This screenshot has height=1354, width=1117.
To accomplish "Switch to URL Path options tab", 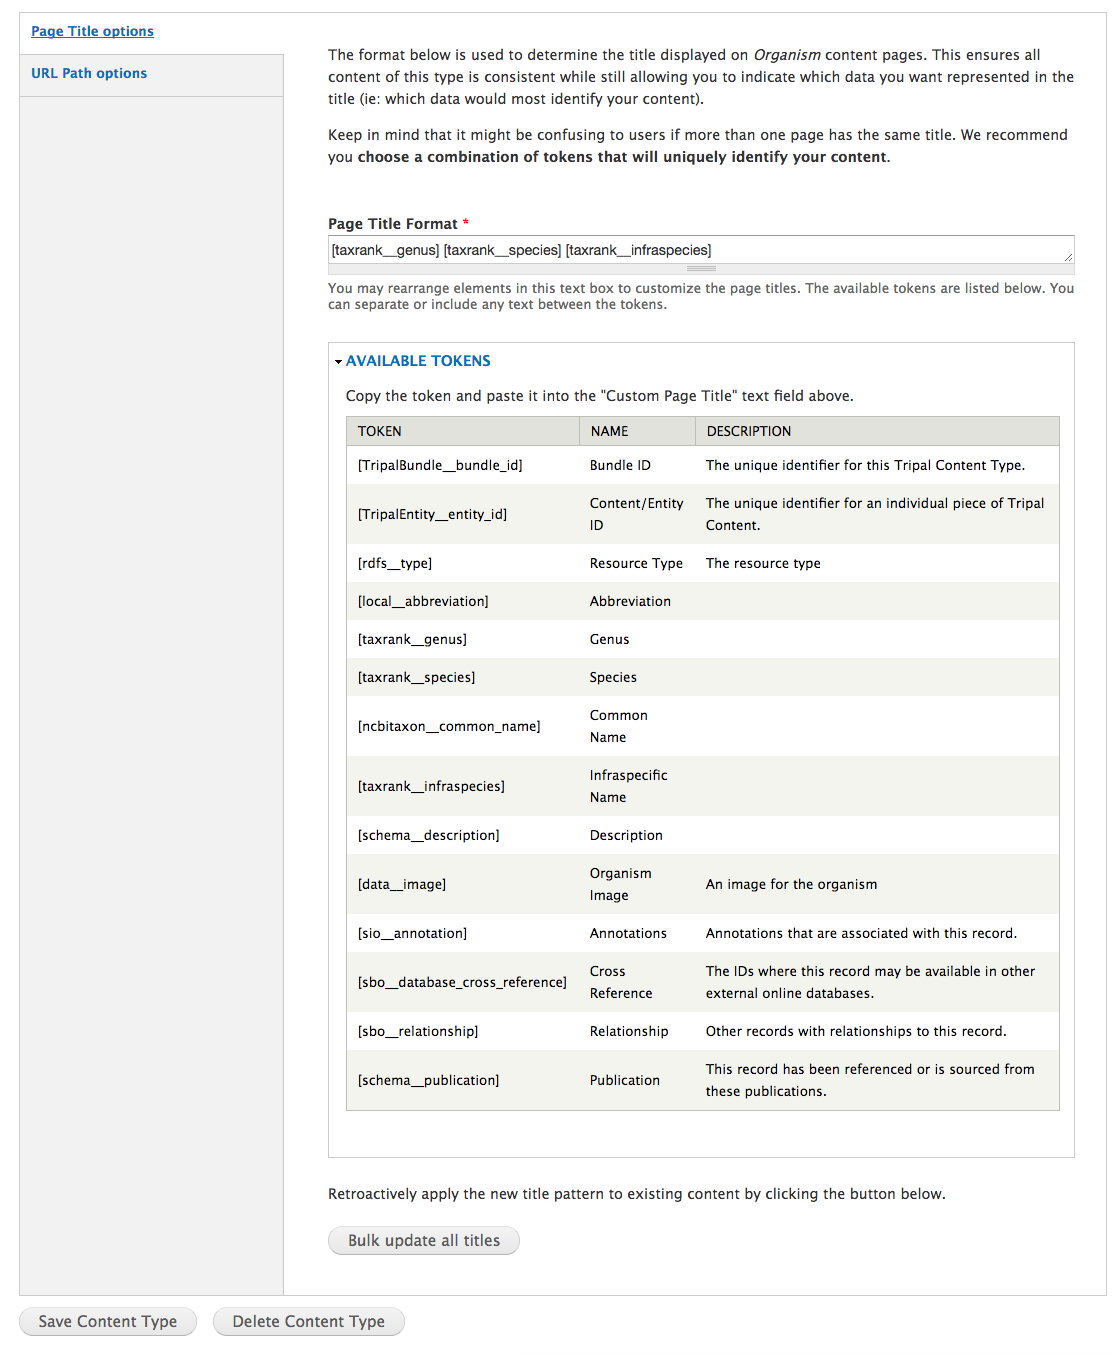I will tap(89, 73).
